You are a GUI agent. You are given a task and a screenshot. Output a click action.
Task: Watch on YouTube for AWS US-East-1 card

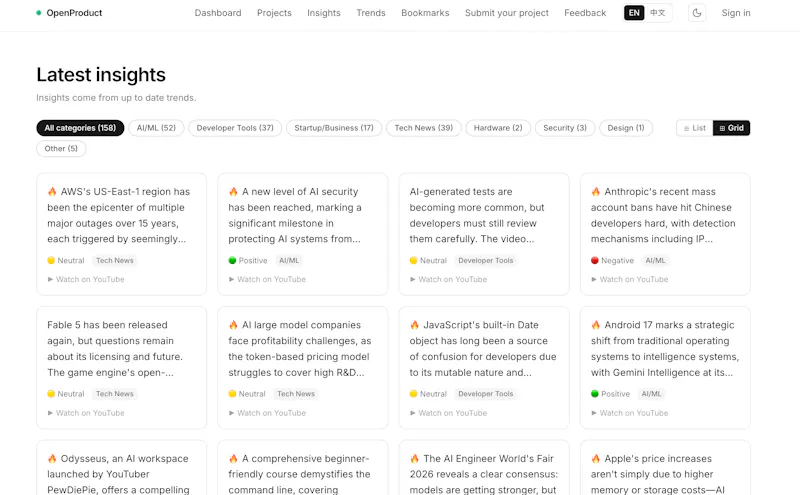coord(86,280)
